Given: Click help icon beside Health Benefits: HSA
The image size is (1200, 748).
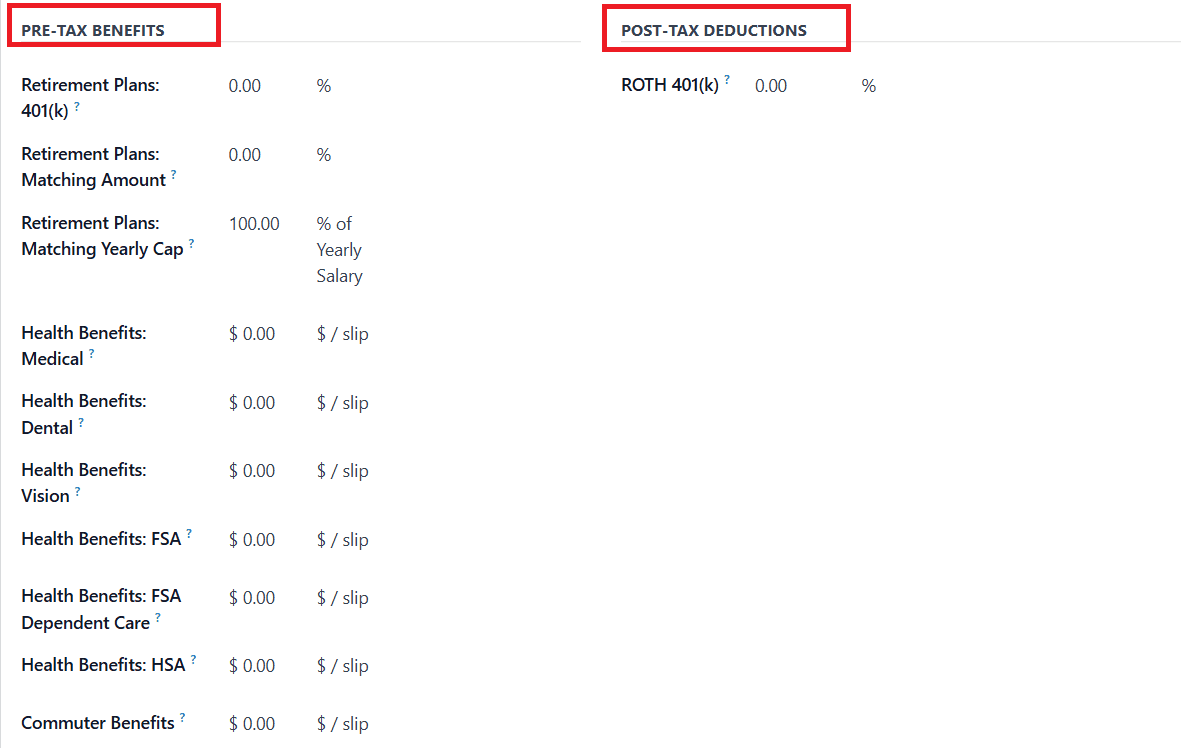Looking at the screenshot, I should [x=194, y=660].
